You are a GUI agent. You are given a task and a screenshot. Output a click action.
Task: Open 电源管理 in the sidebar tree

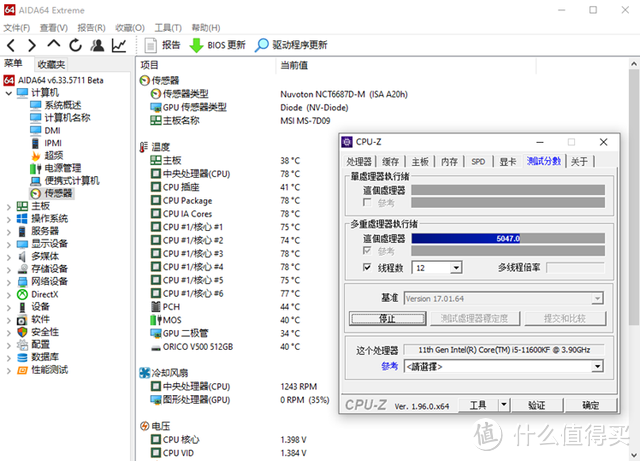(x=63, y=168)
